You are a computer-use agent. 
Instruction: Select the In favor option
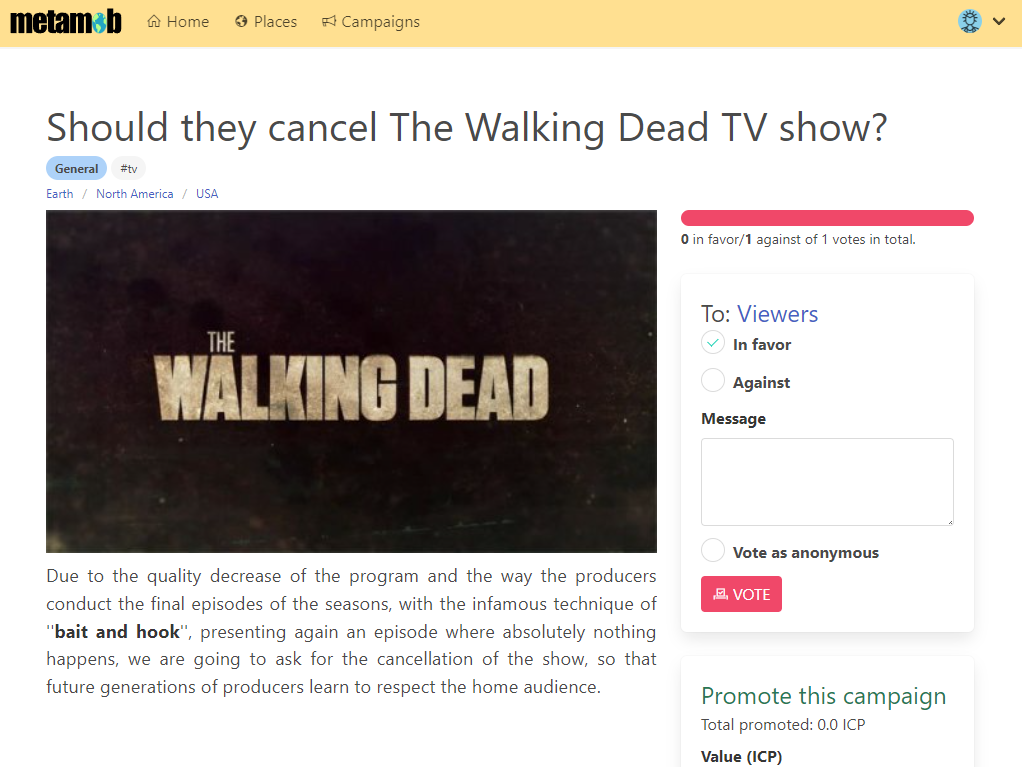tap(712, 343)
